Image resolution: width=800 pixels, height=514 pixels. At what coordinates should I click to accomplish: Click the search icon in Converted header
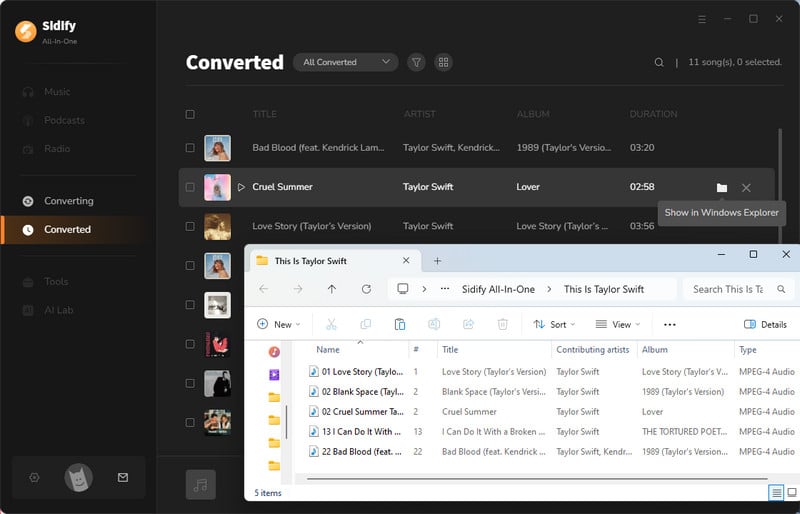click(x=659, y=62)
